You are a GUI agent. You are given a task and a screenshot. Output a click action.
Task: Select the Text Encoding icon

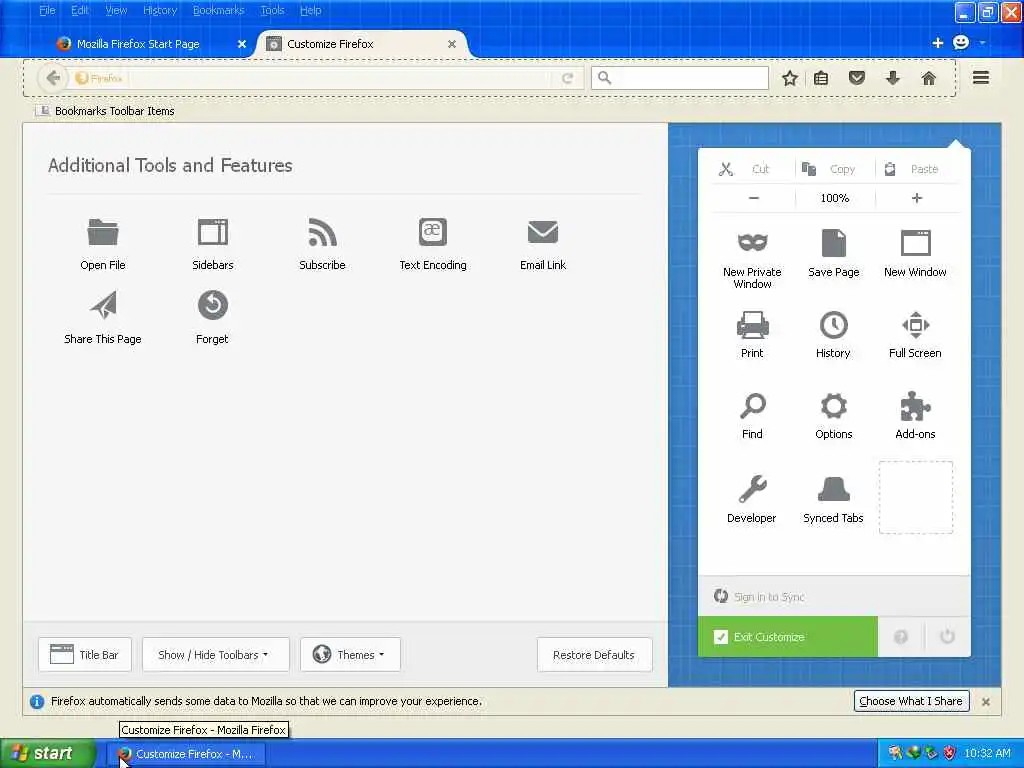tap(433, 232)
